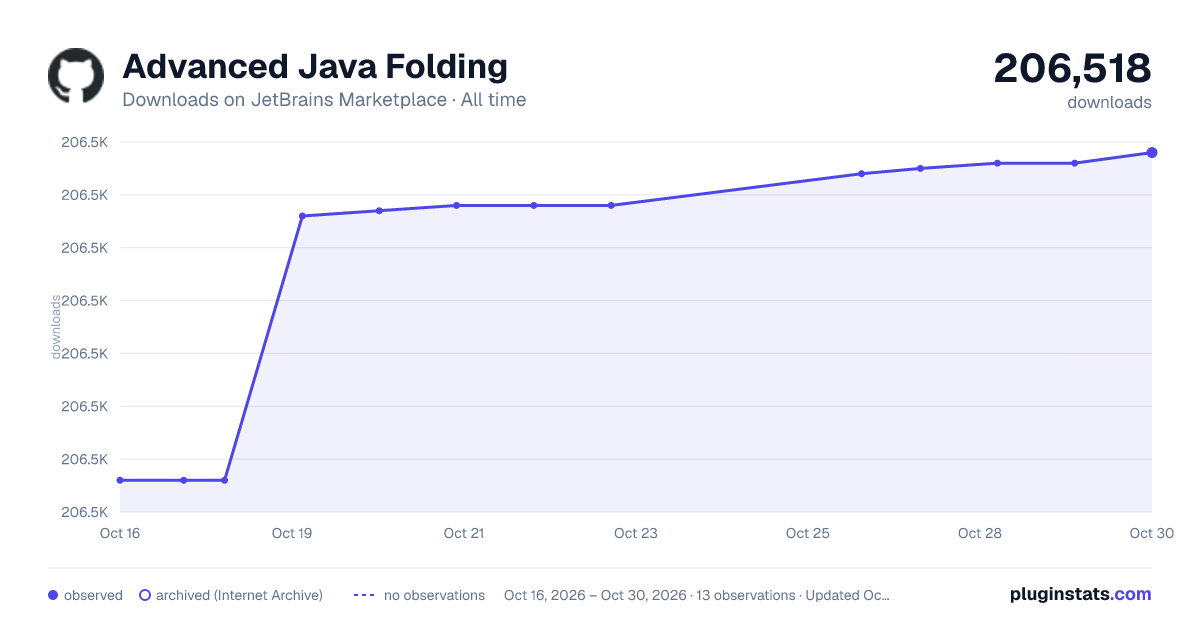Click the Oct 21 axis label
The image size is (1200, 630).
pos(464,533)
